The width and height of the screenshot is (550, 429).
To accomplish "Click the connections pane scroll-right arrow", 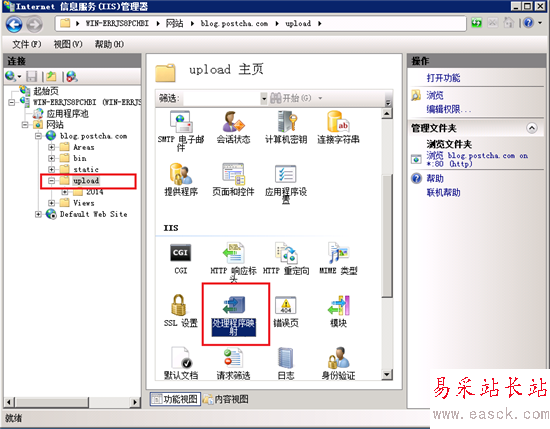I will [135, 402].
